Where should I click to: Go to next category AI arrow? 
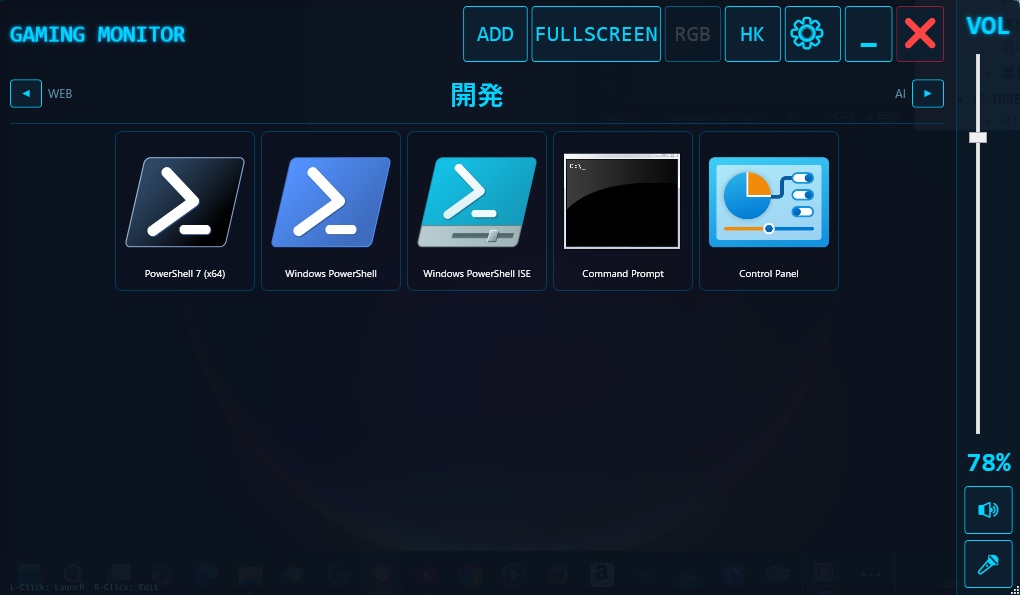click(x=928, y=94)
